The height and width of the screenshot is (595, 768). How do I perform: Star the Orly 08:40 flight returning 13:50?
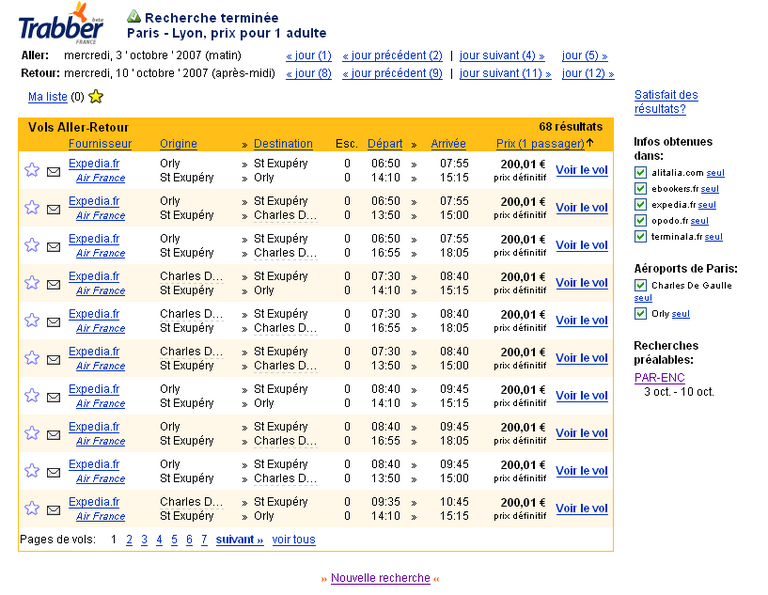32,471
